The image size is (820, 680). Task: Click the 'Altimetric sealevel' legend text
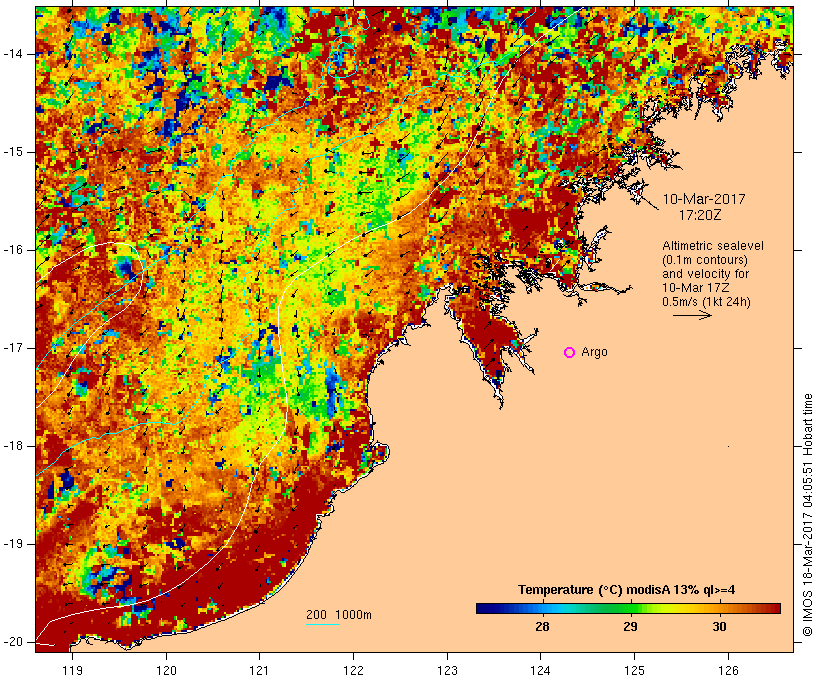[713, 246]
